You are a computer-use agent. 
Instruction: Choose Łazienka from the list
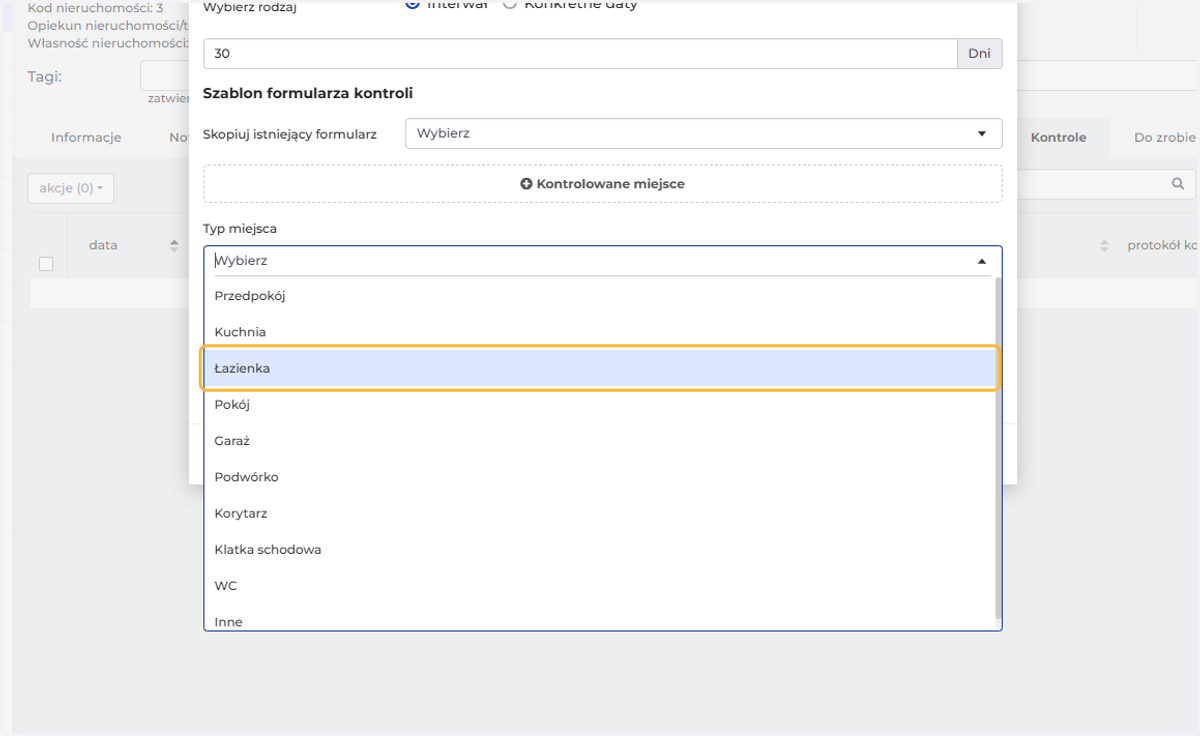point(600,368)
